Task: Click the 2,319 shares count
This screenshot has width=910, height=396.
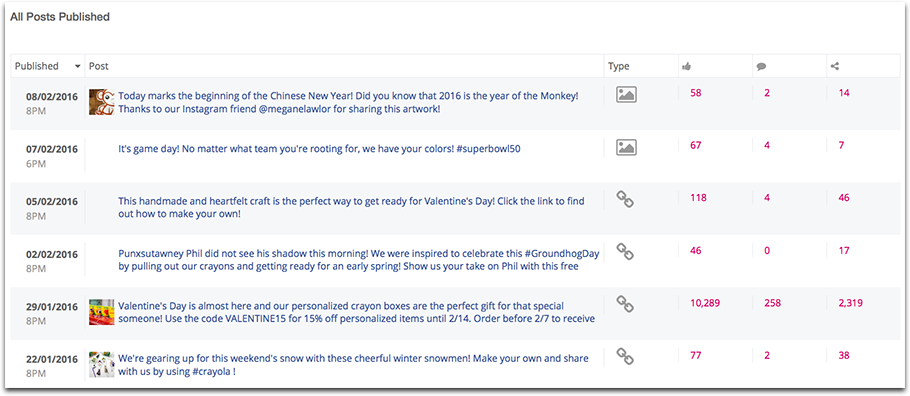Action: 851,303
